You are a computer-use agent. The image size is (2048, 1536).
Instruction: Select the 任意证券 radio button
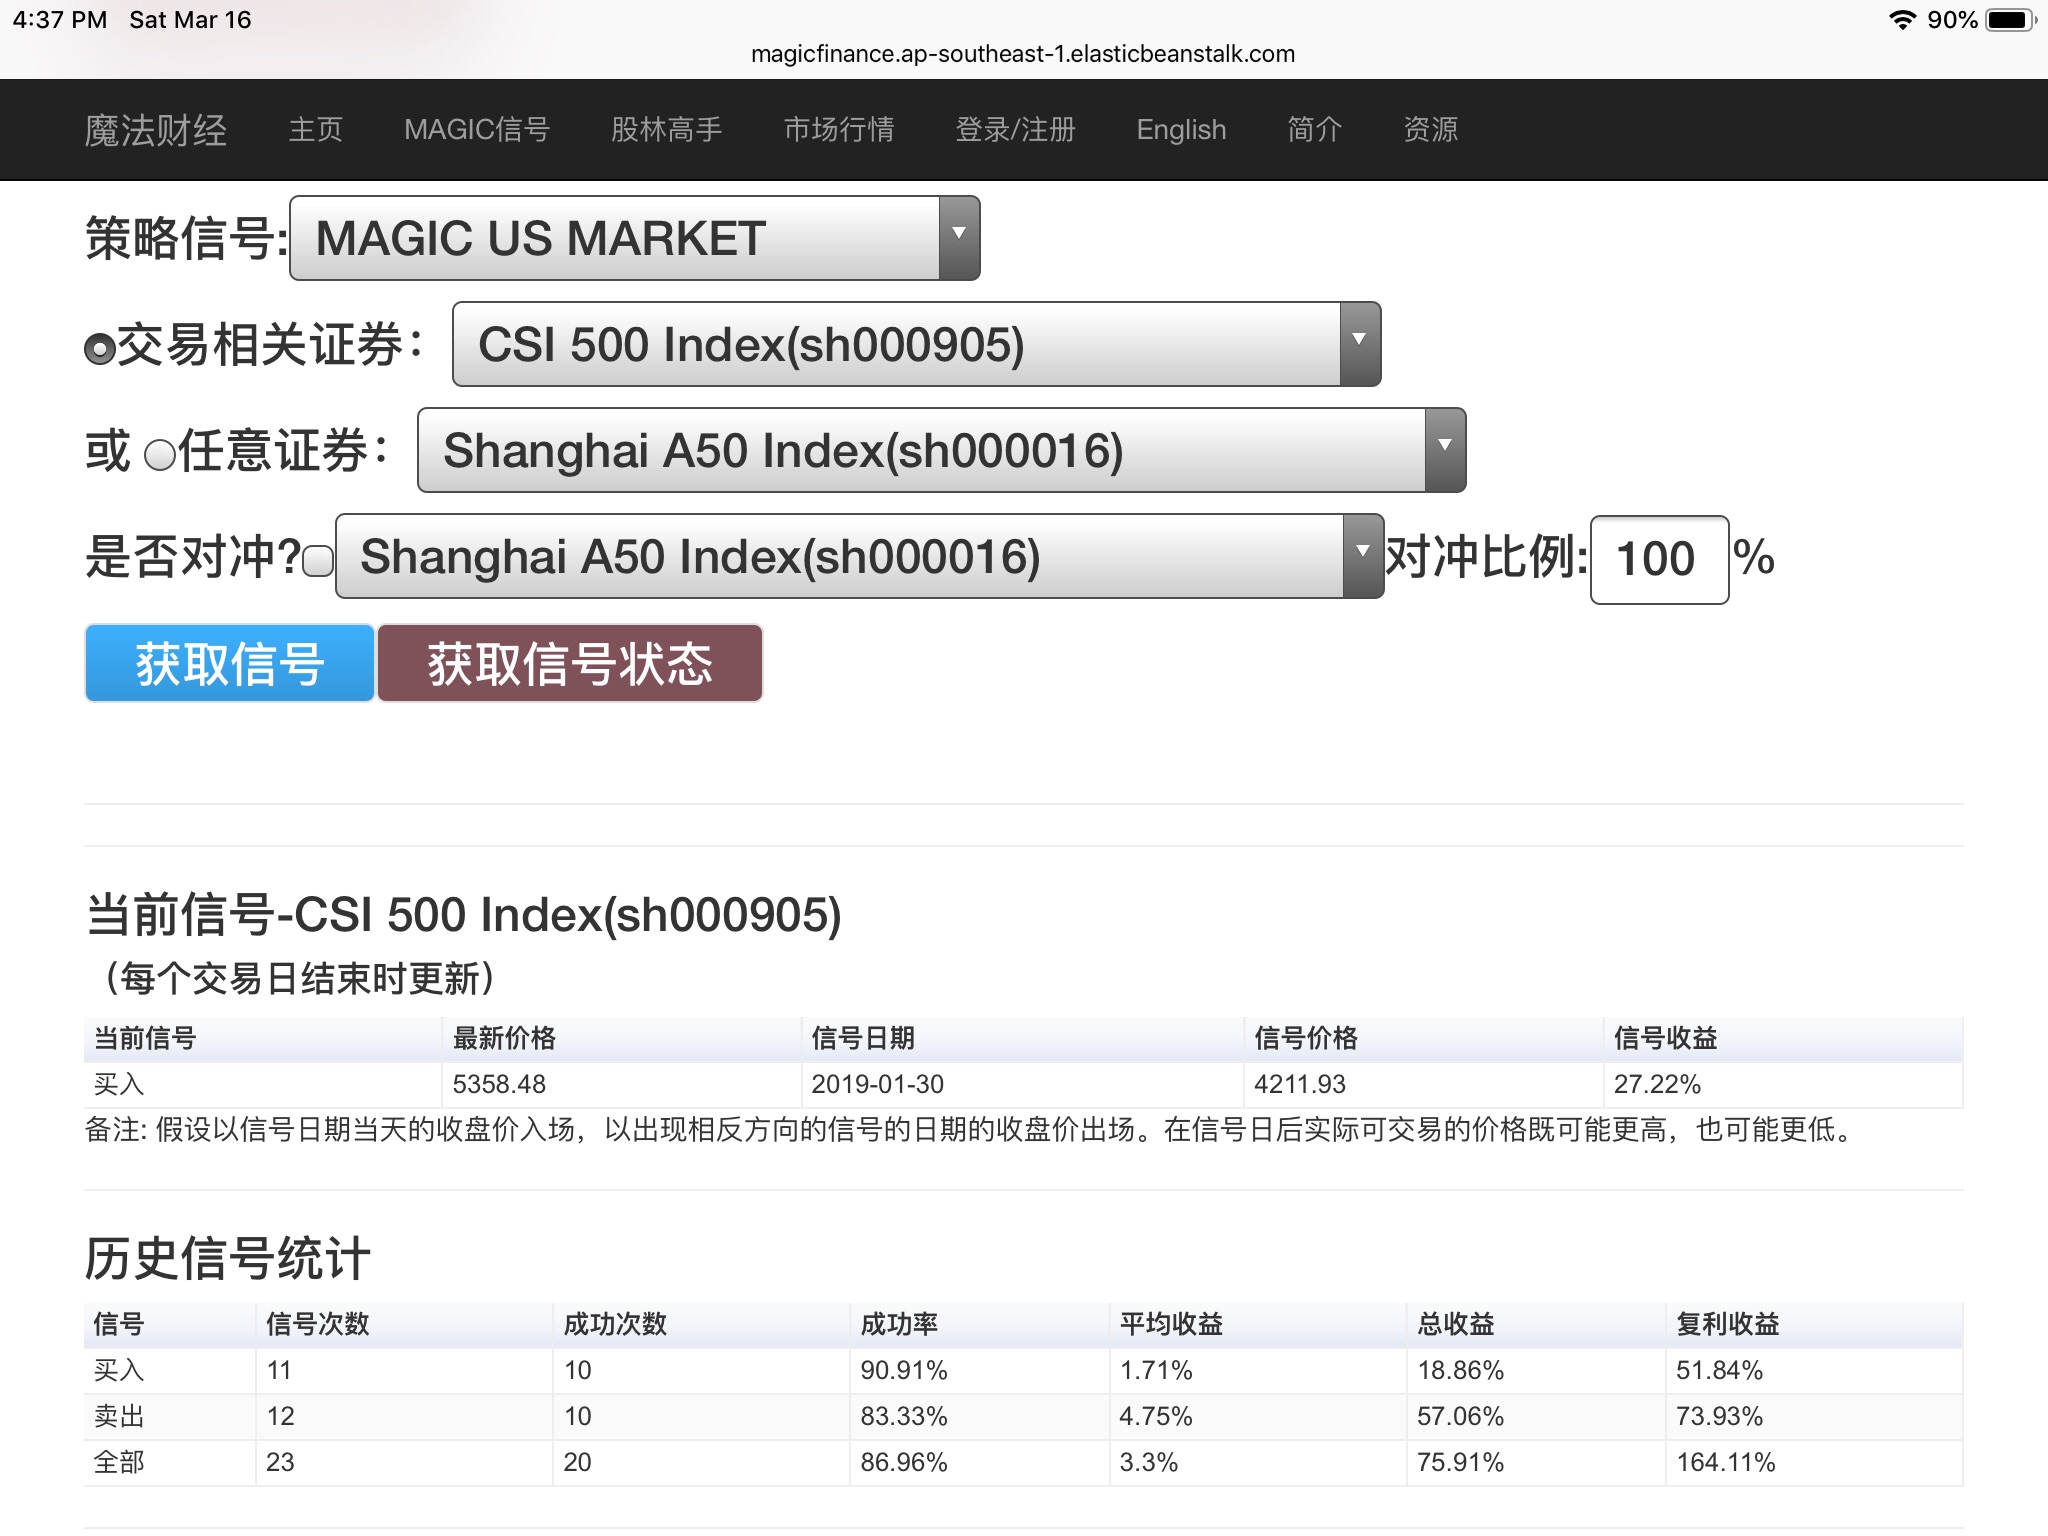(160, 455)
